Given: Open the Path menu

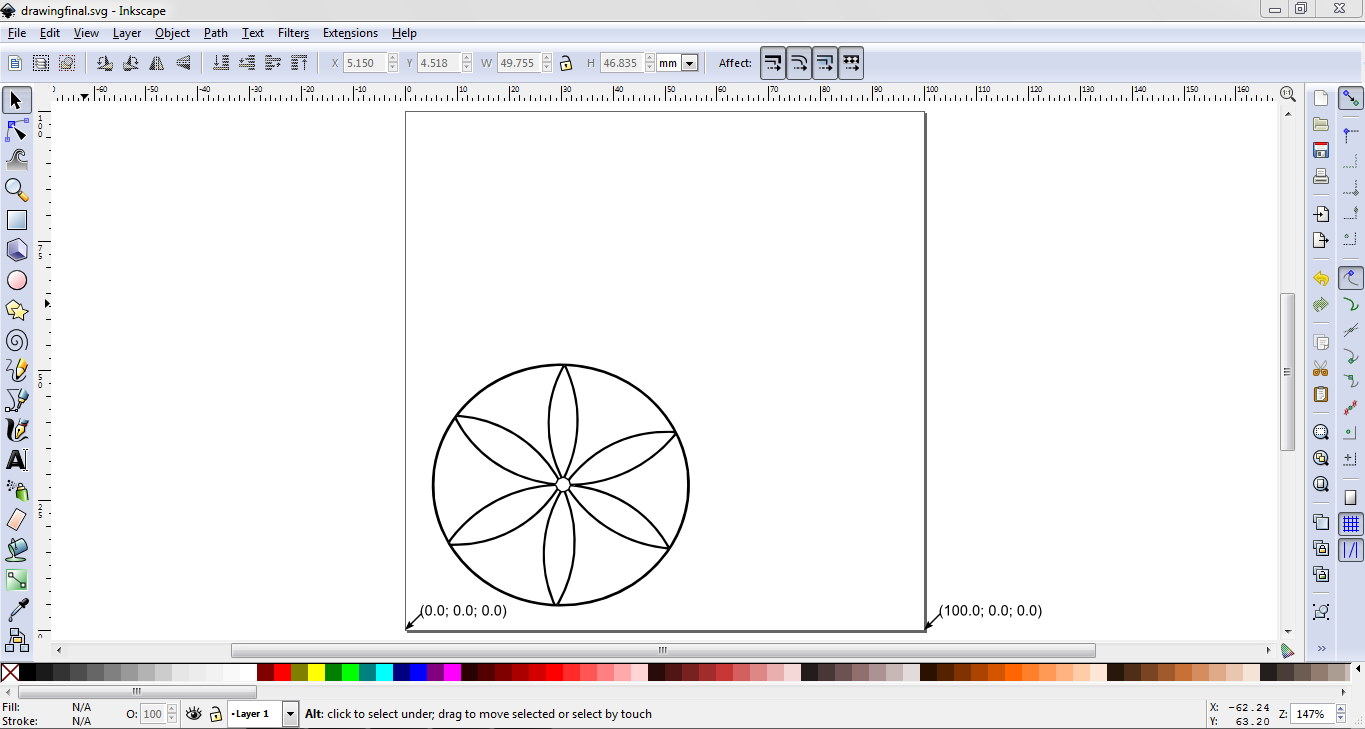Looking at the screenshot, I should (215, 33).
